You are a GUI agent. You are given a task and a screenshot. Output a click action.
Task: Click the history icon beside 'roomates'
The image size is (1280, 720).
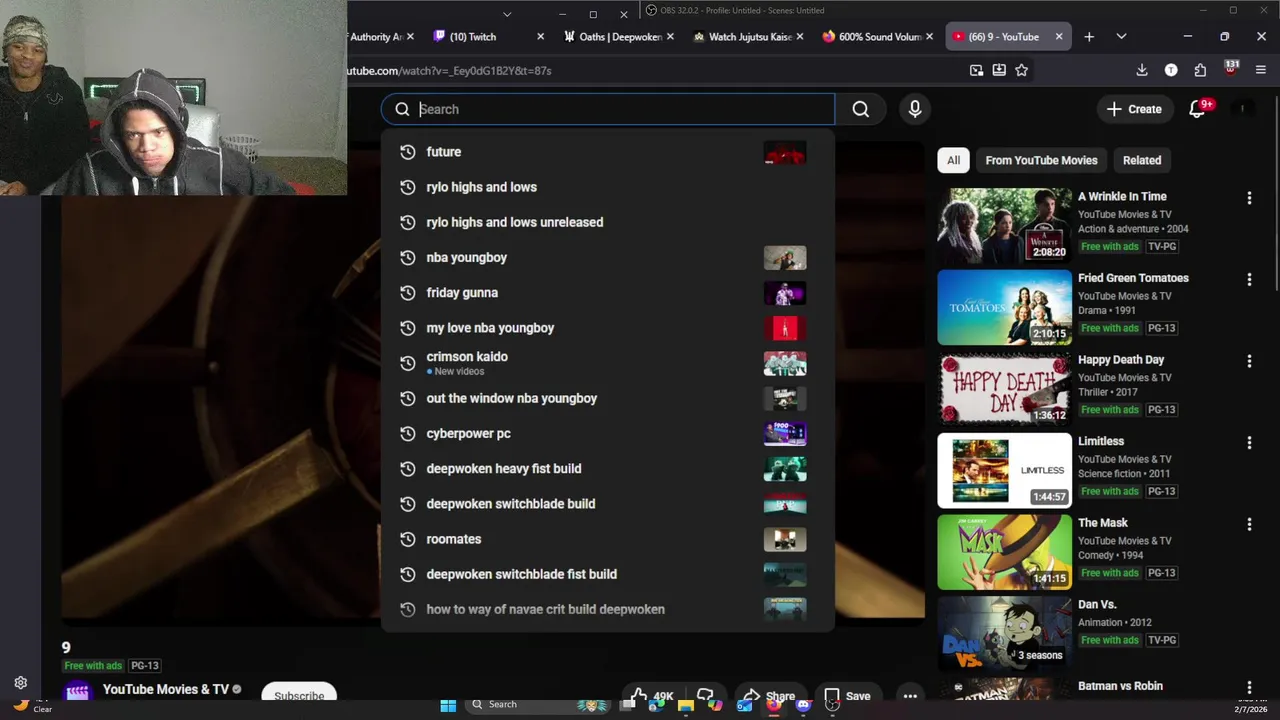[407, 539]
